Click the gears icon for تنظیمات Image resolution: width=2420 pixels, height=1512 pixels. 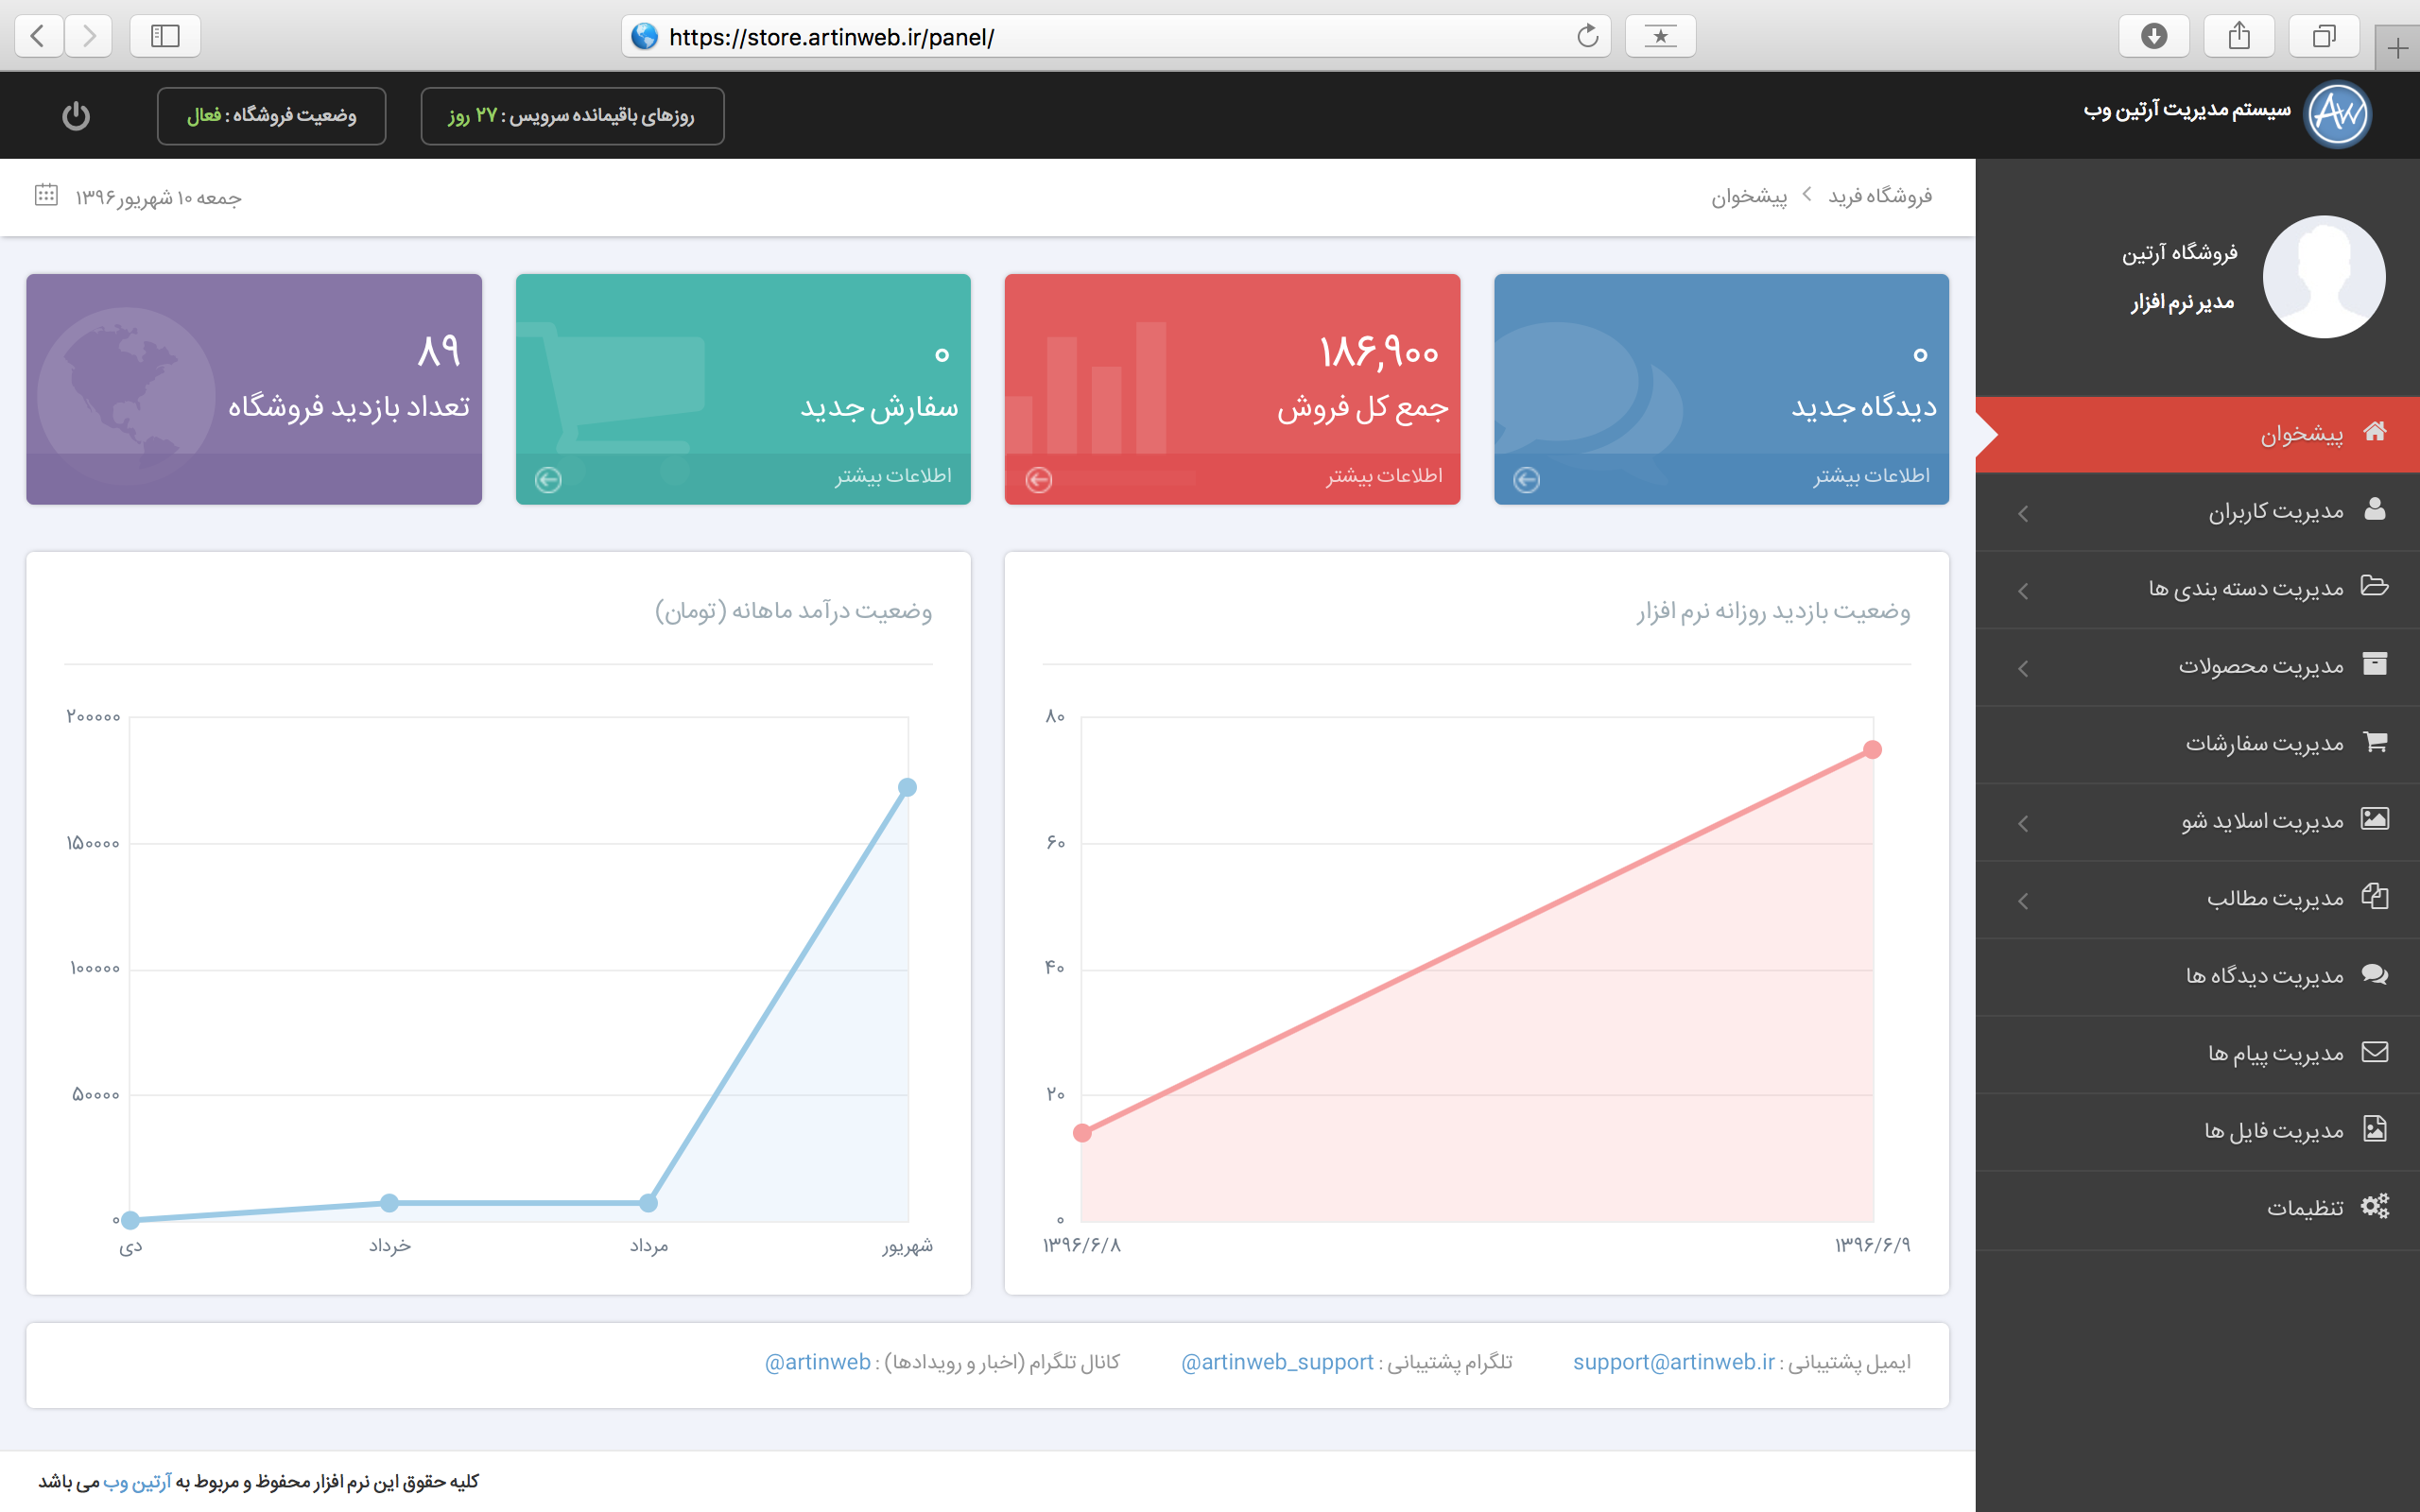click(2375, 1206)
